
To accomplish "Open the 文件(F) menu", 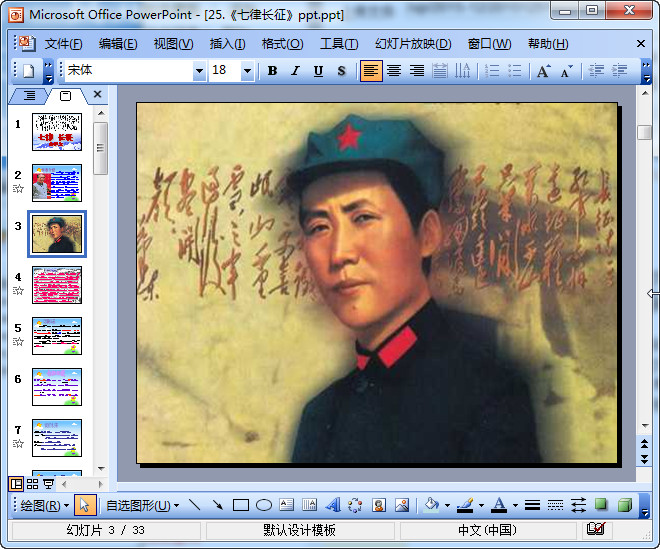I will point(63,44).
